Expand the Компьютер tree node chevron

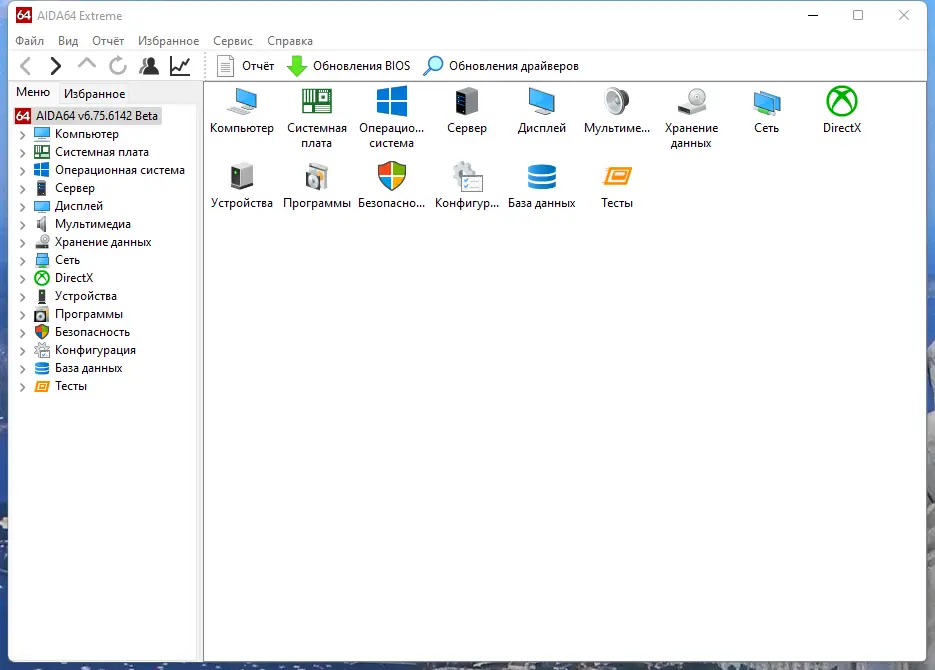pyautogui.click(x=23, y=135)
